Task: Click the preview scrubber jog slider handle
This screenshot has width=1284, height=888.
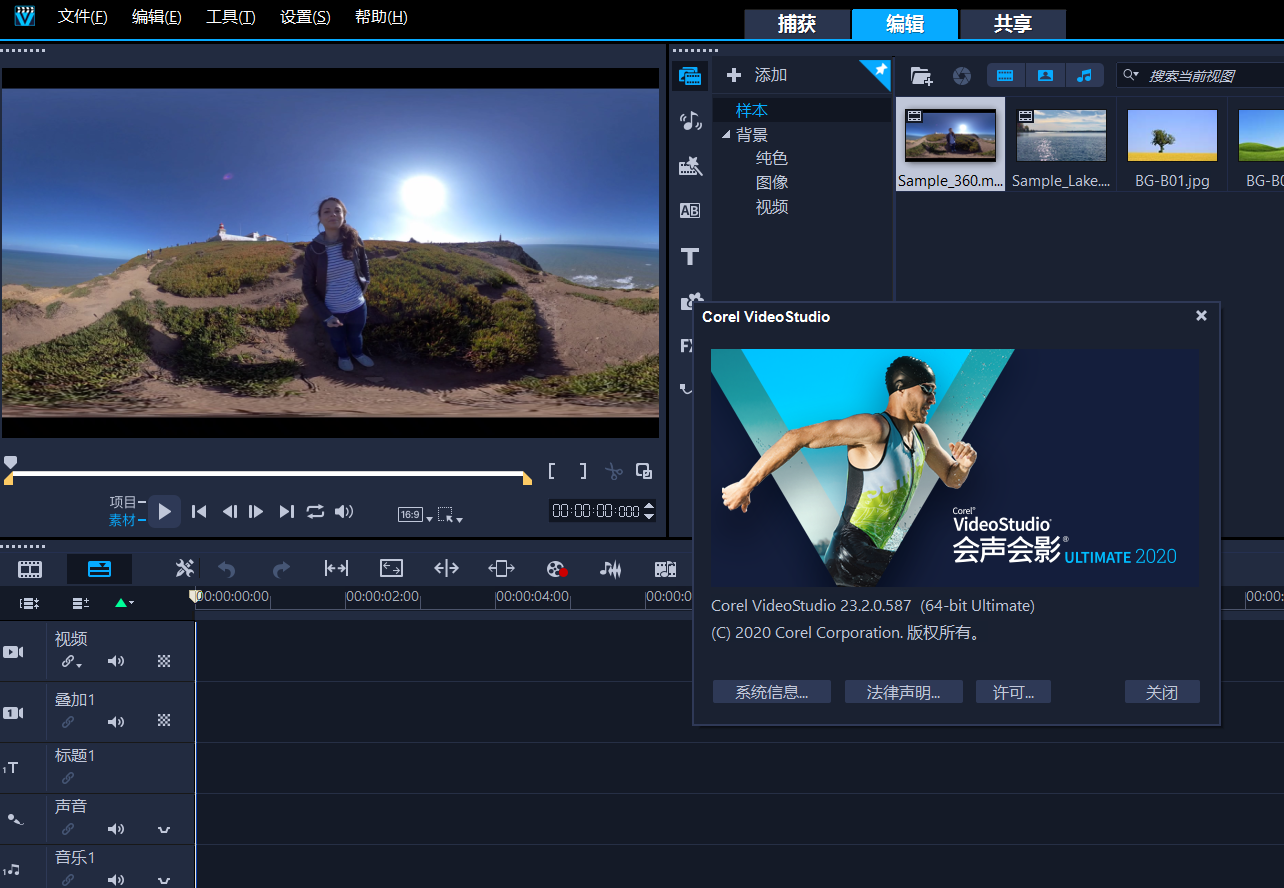Action: pyautogui.click(x=10, y=462)
